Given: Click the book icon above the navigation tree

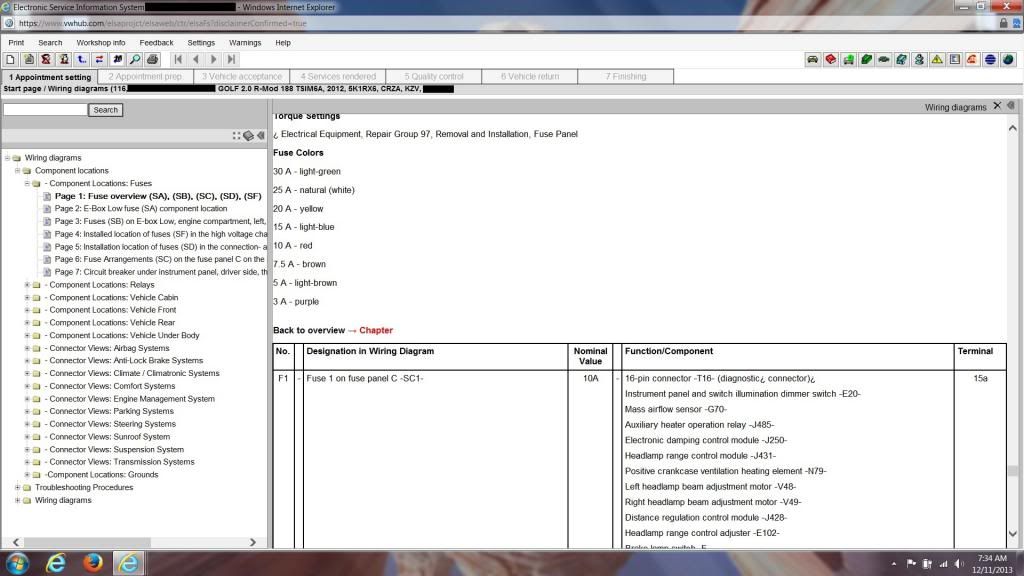Looking at the screenshot, I should point(248,136).
